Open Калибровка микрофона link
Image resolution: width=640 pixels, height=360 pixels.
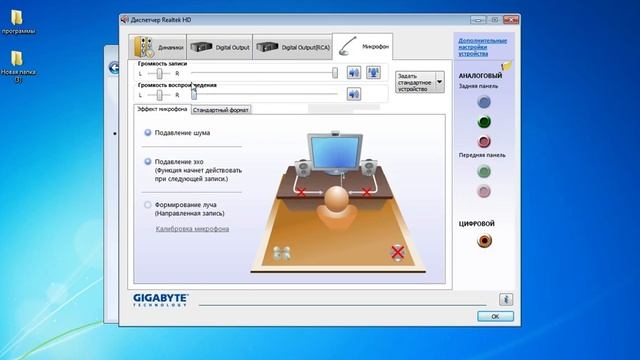[192, 229]
